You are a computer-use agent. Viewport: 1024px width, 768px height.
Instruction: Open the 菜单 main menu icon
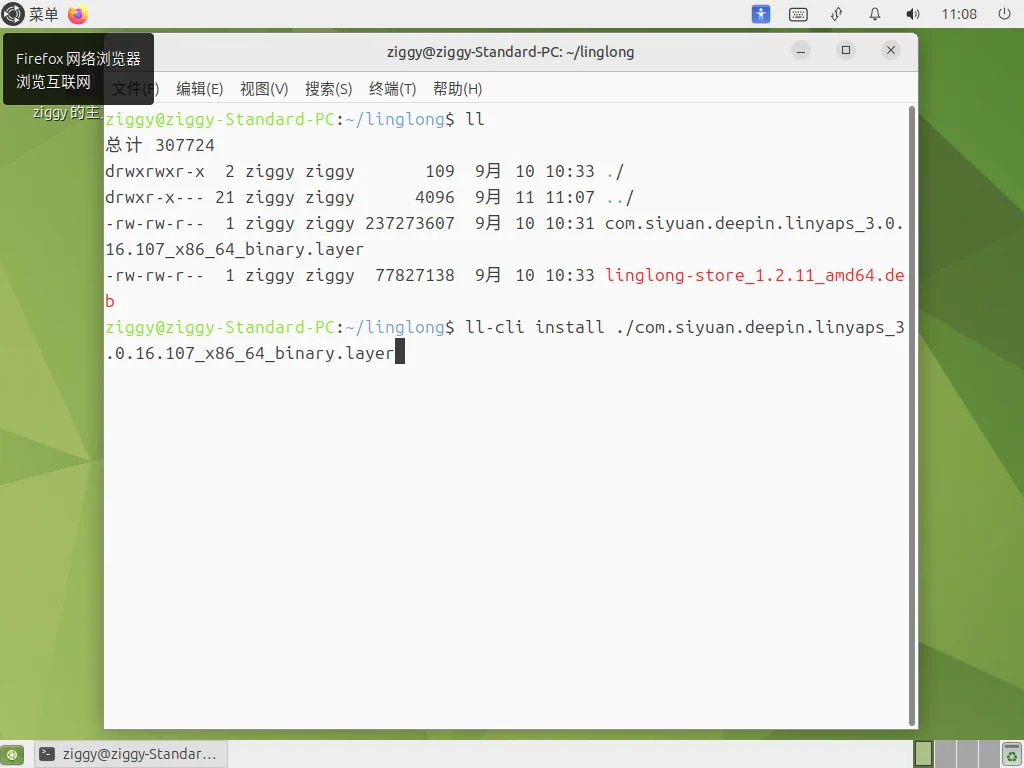point(12,14)
